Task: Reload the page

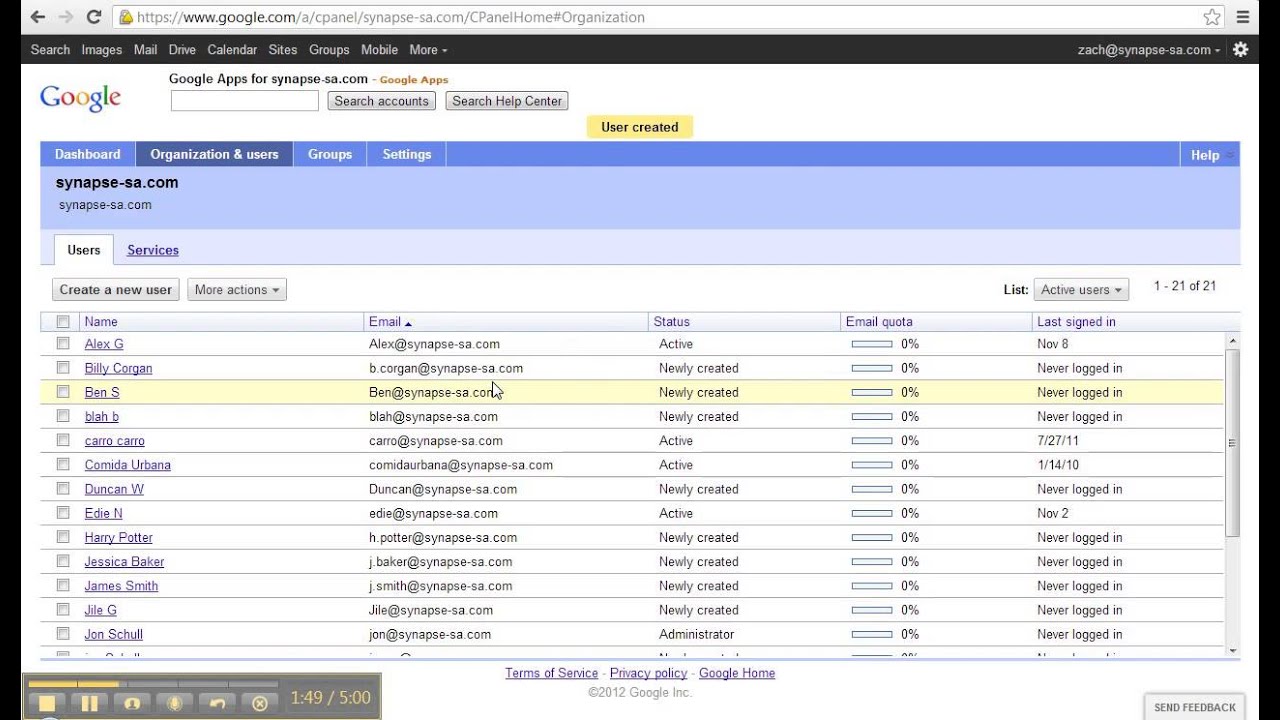Action: pyautogui.click(x=94, y=17)
